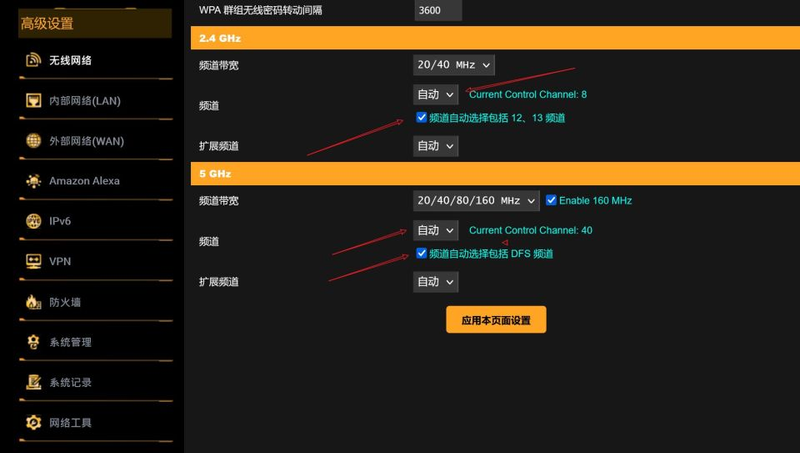The image size is (800, 453).
Task: Click the WAN globe icon in sidebar
Action: (33, 140)
